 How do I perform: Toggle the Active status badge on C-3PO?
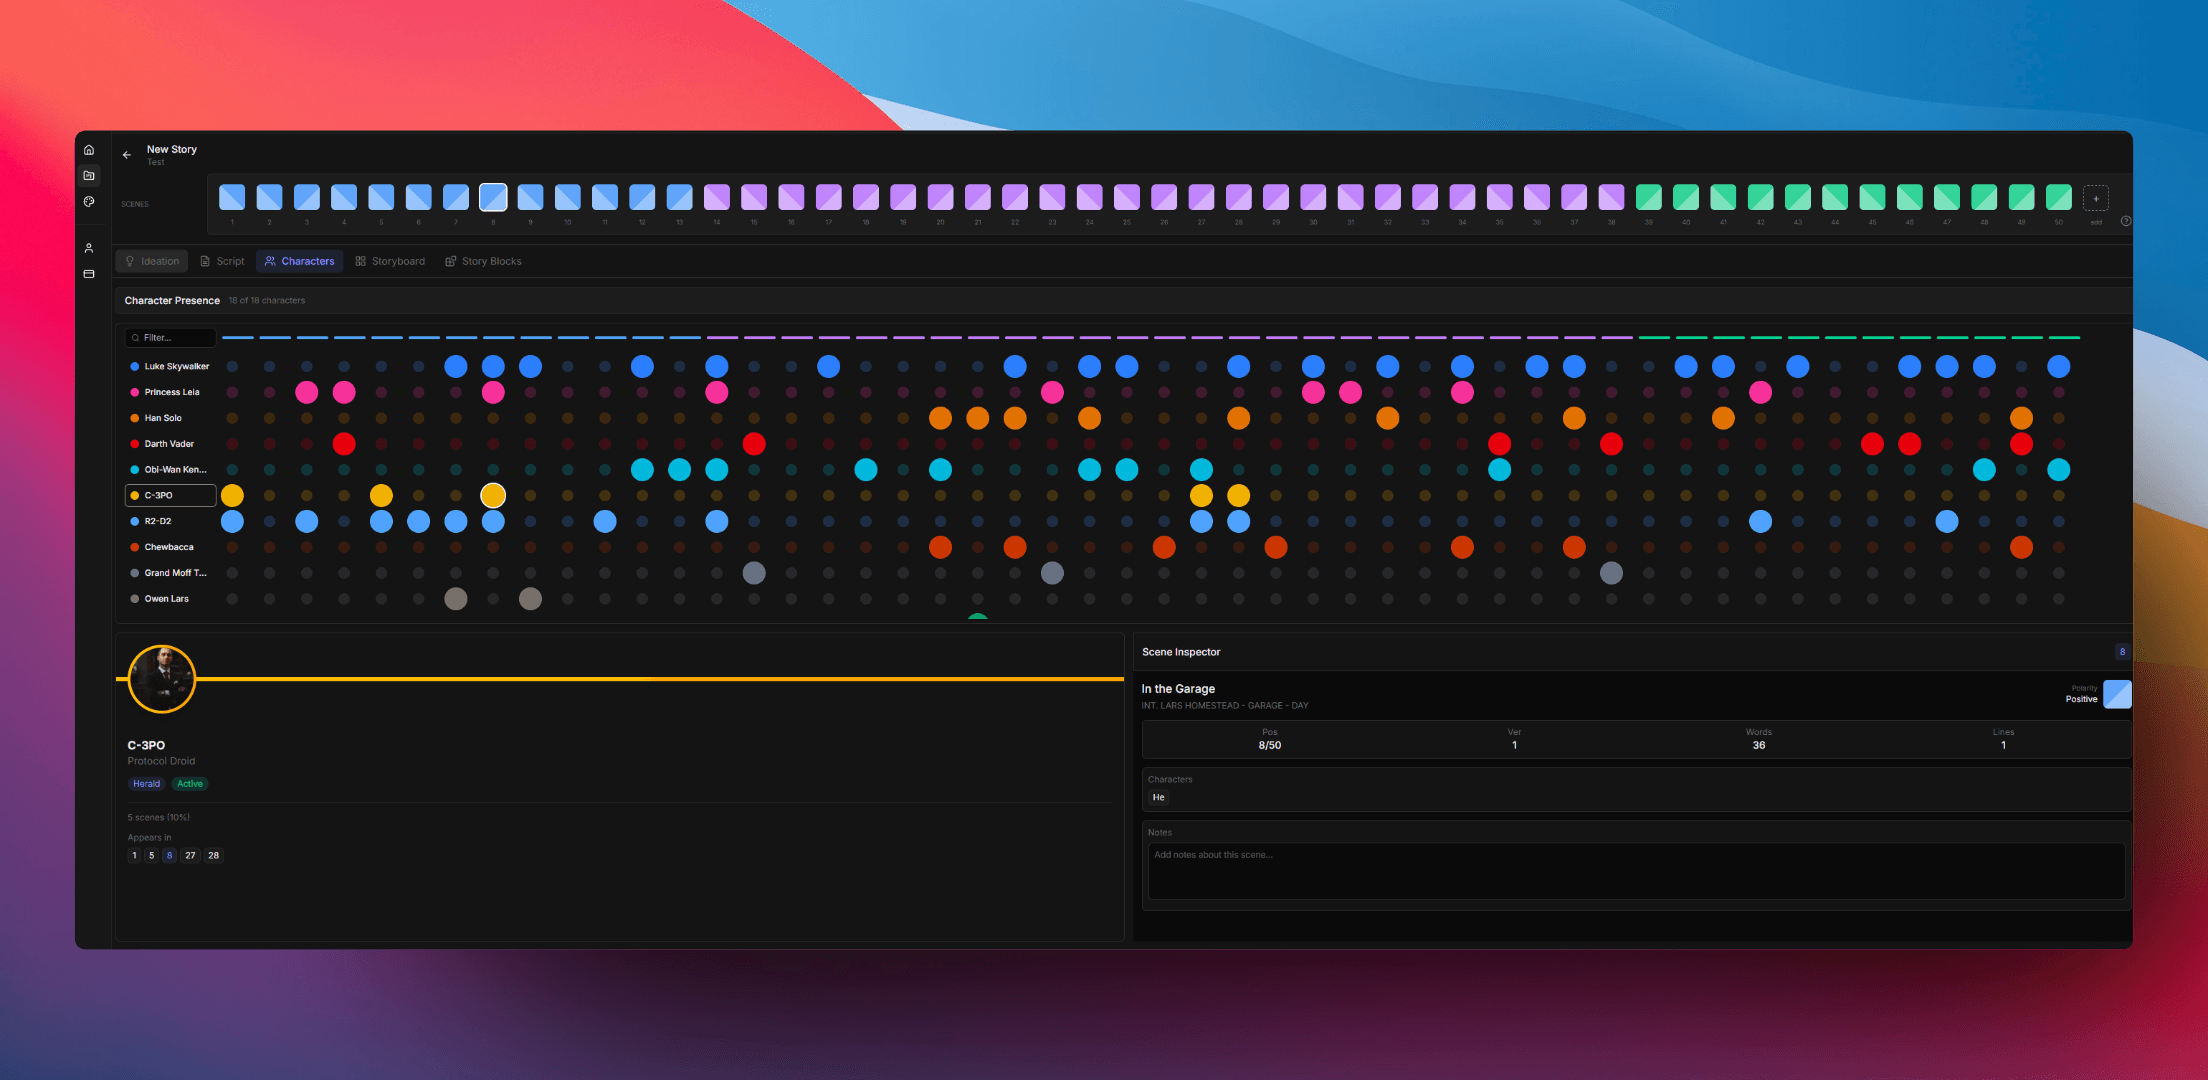click(190, 783)
